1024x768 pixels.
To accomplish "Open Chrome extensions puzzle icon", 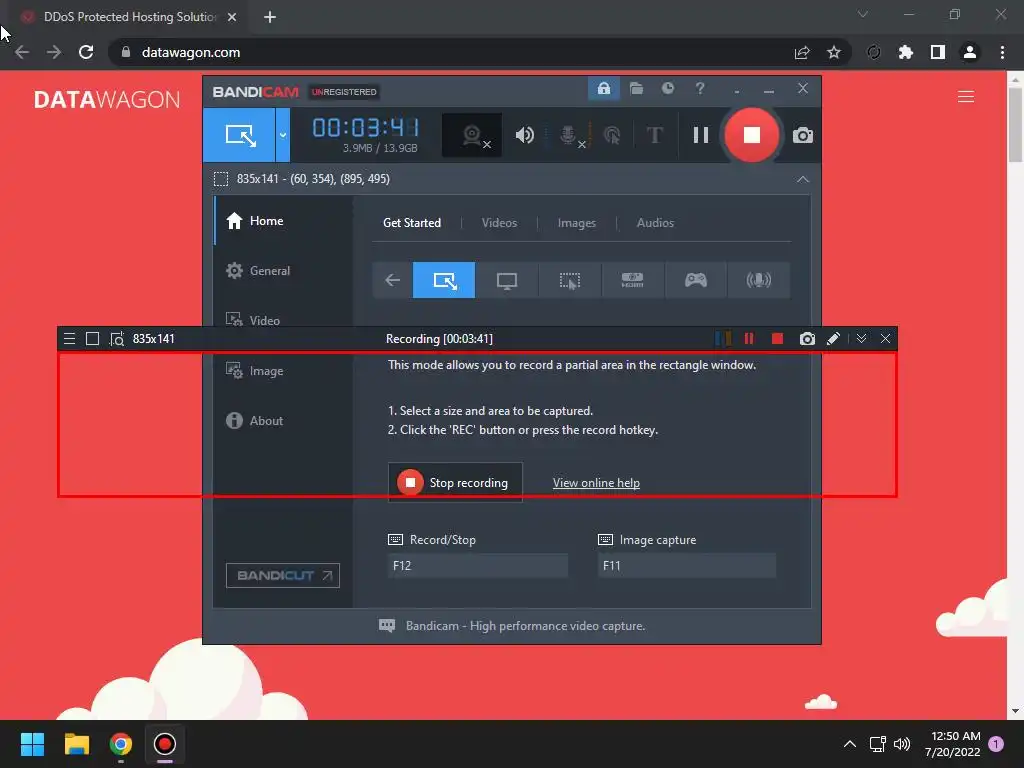I will [906, 52].
